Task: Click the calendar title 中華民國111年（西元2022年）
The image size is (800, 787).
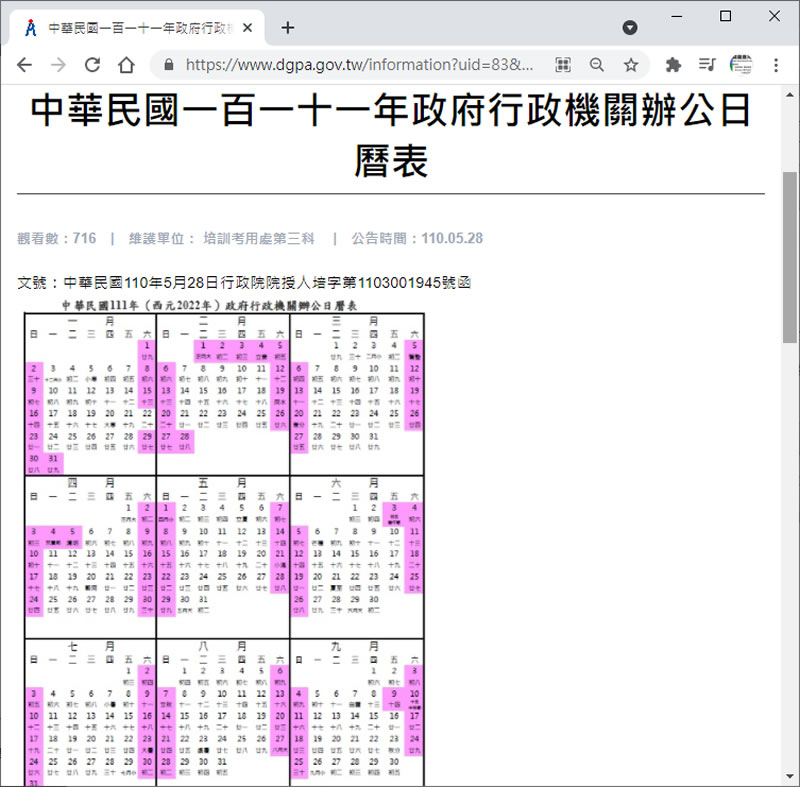Action: [209, 306]
